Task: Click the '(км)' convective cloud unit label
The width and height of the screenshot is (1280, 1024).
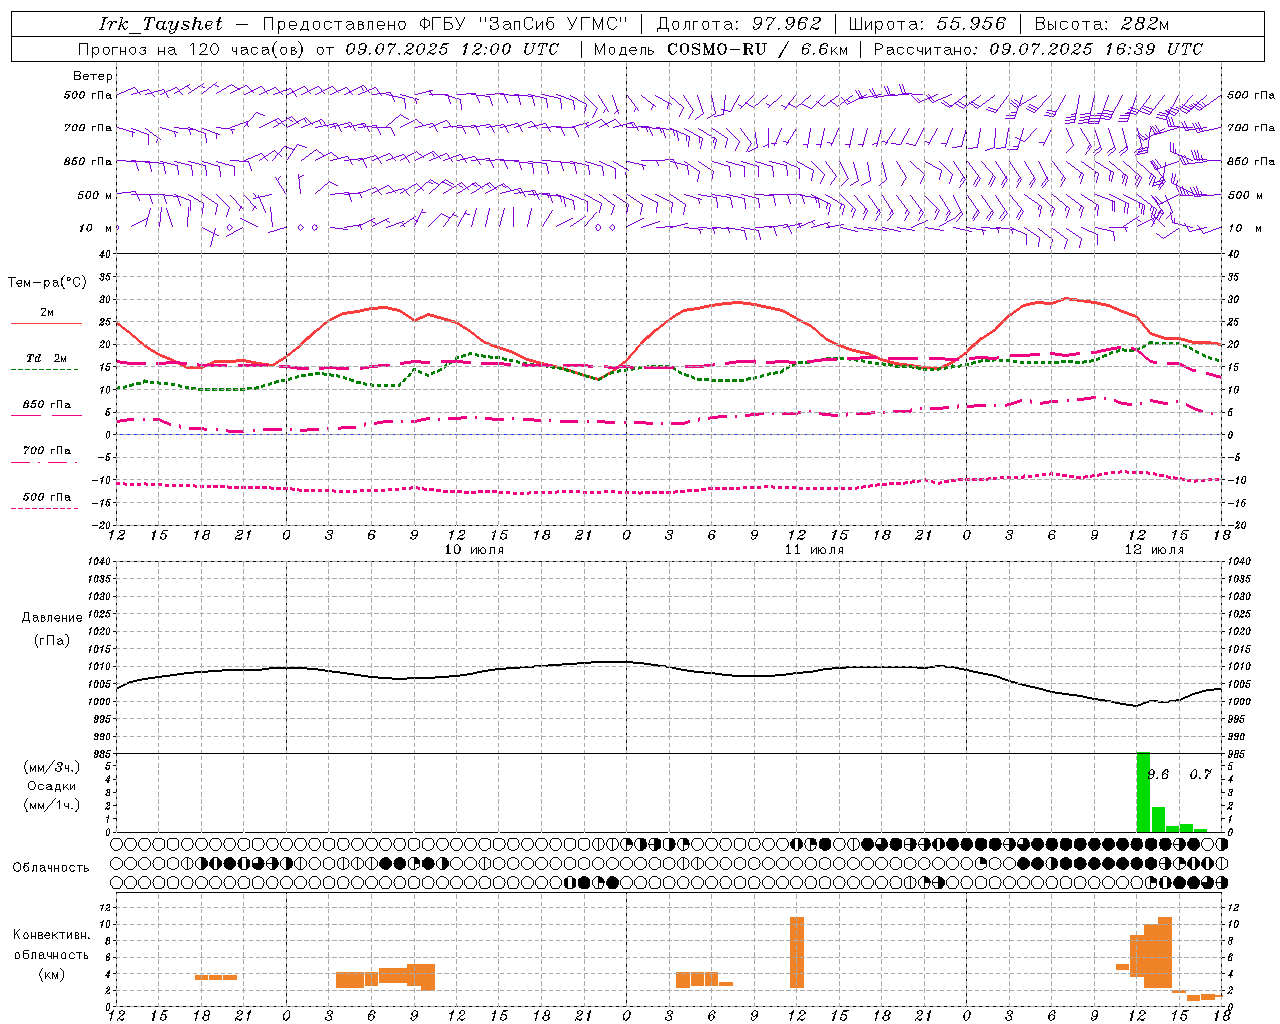Action: click(x=51, y=974)
